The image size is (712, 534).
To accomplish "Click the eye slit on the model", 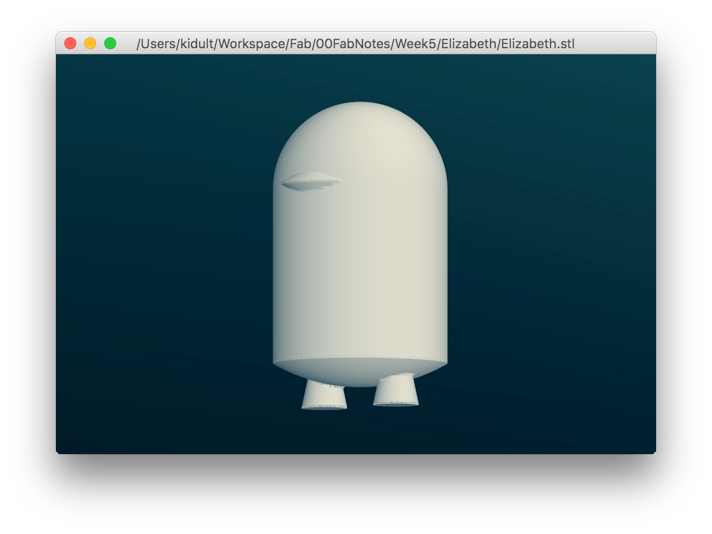I will [311, 182].
